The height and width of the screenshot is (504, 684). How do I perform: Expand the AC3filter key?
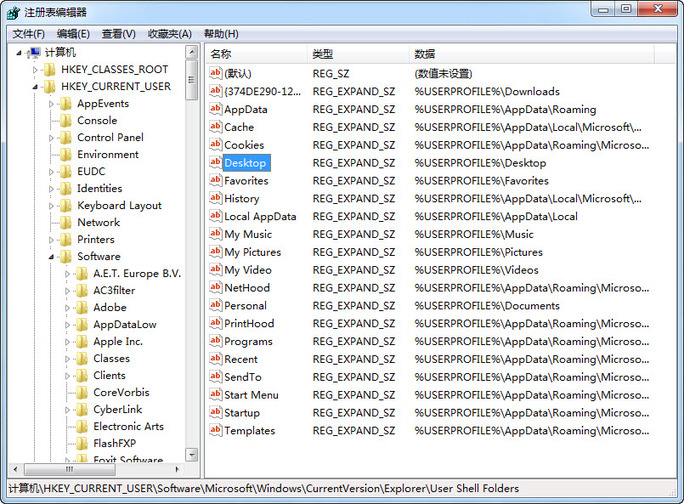tap(67, 291)
